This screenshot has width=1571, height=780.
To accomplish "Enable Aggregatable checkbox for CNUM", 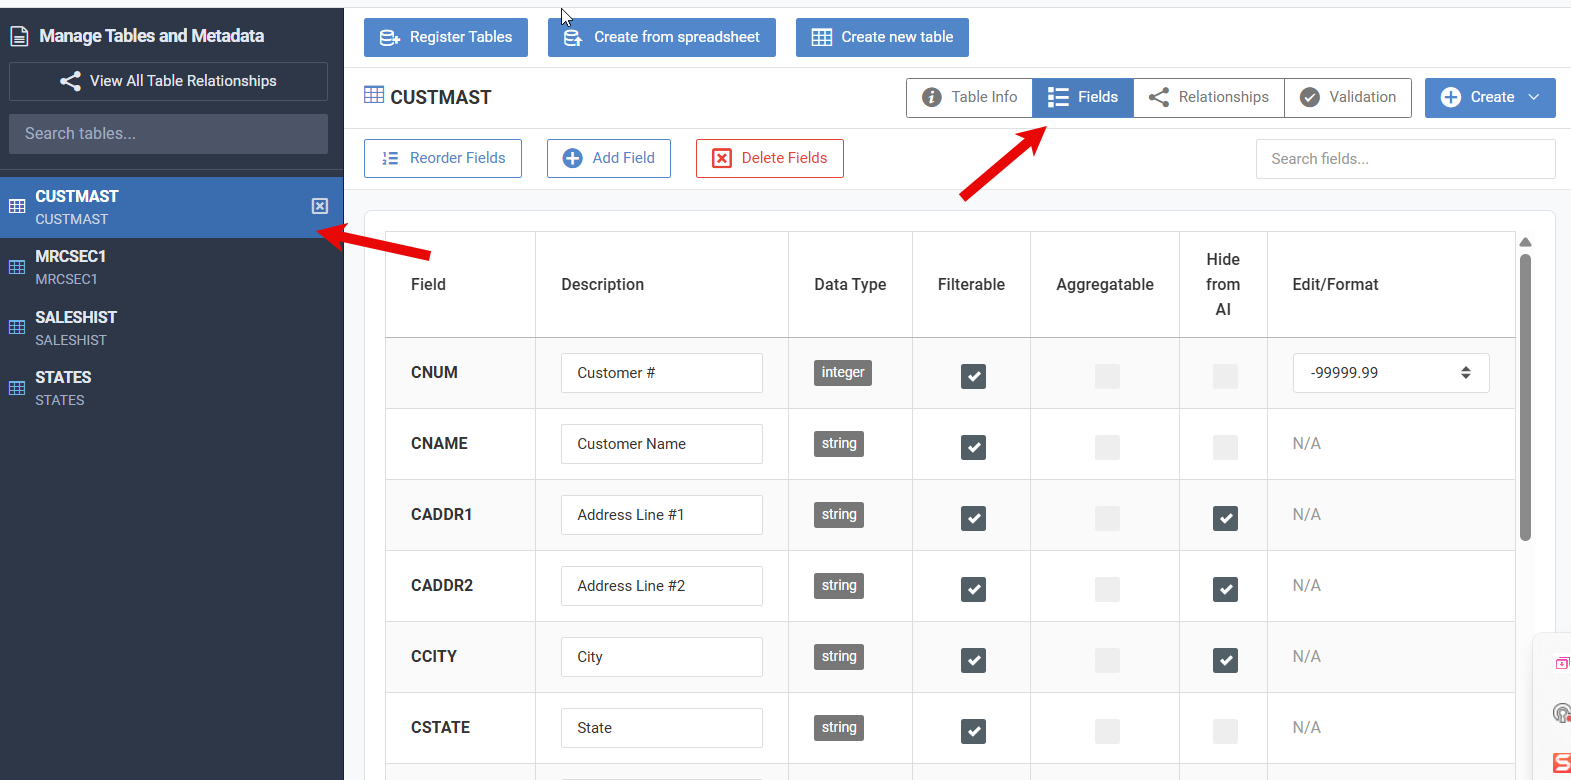I will click(x=1107, y=376).
